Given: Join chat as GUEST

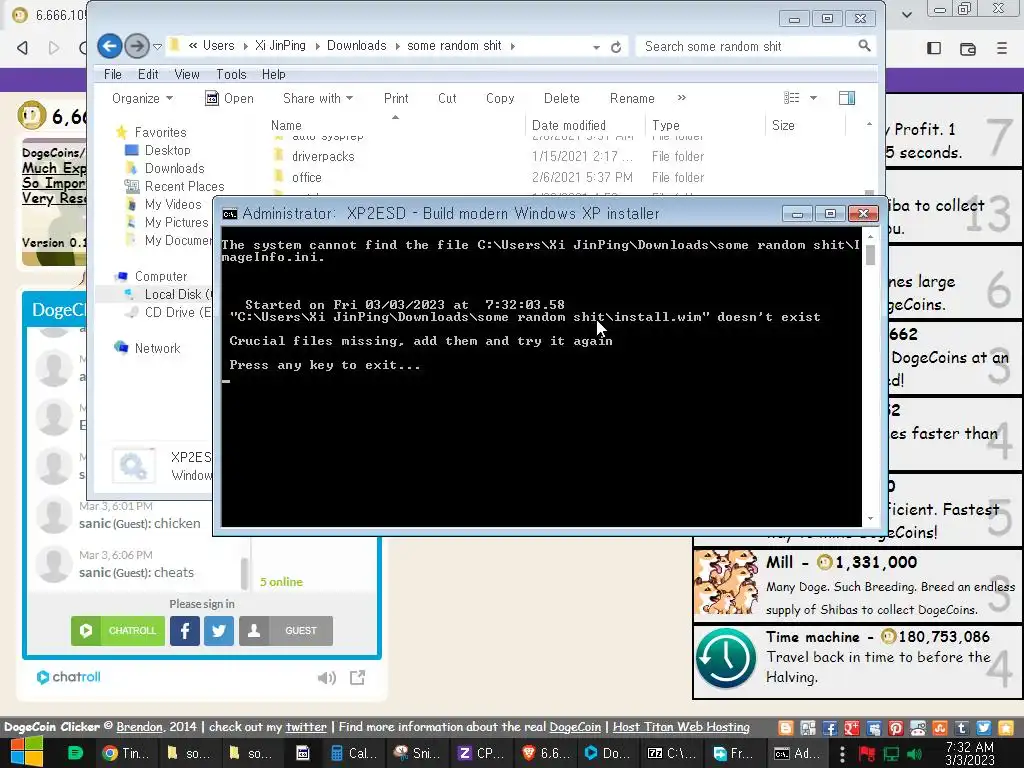Looking at the screenshot, I should (x=286, y=631).
